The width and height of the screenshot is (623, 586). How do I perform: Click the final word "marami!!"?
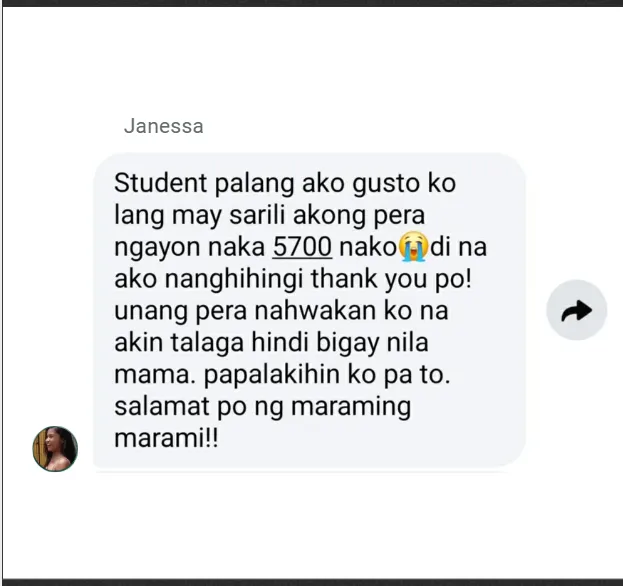point(166,439)
